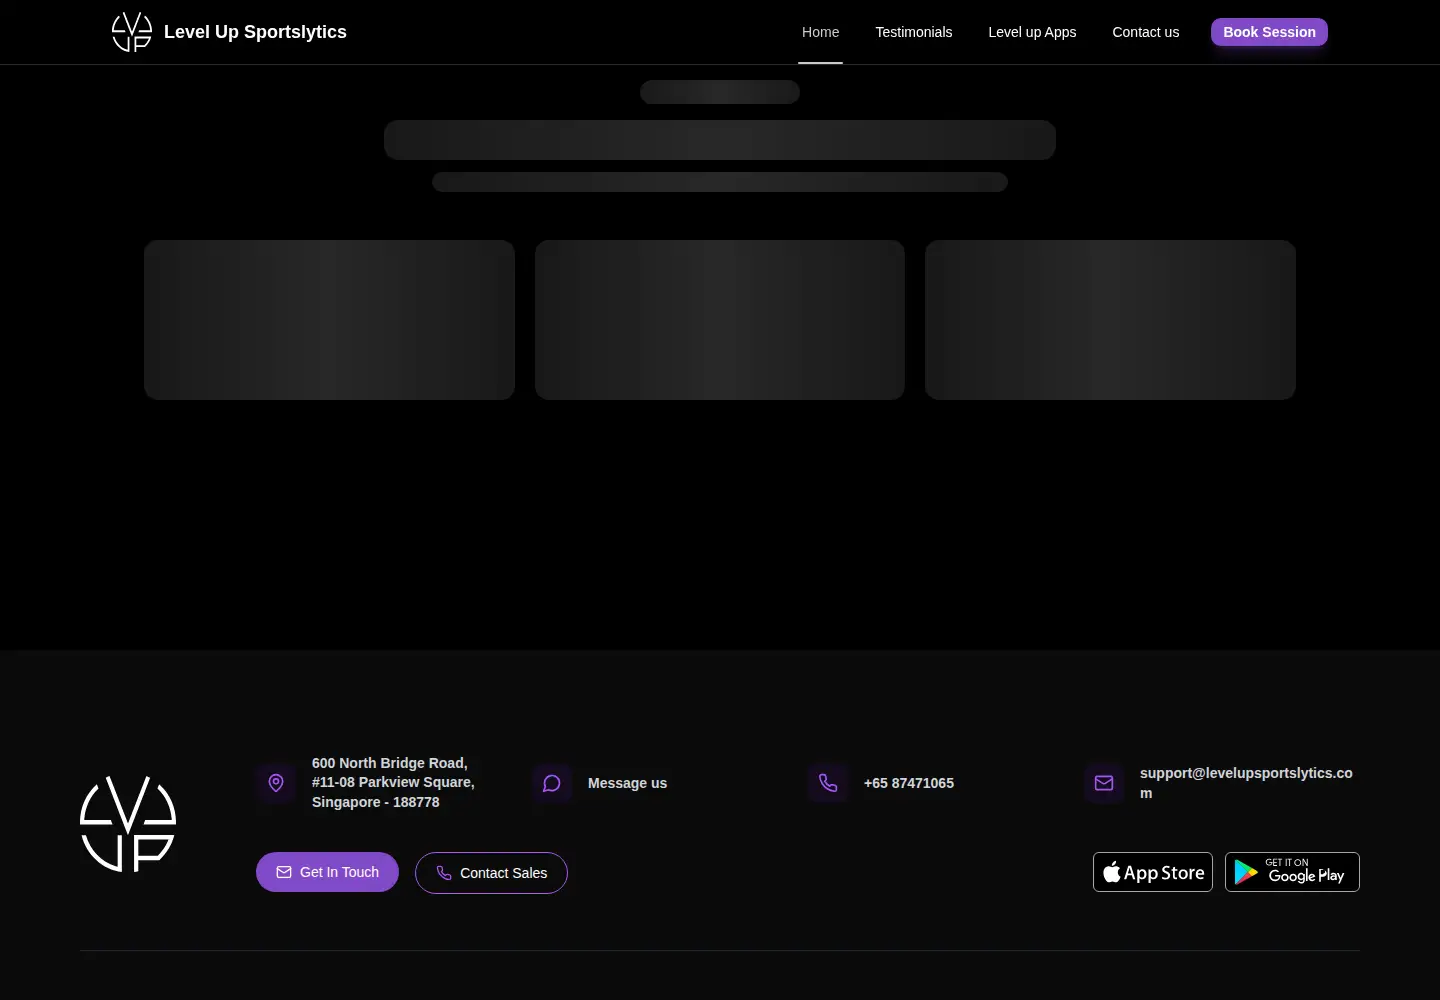Open Level up Apps page
Screen dimensions: 1440x1000
point(1032,32)
